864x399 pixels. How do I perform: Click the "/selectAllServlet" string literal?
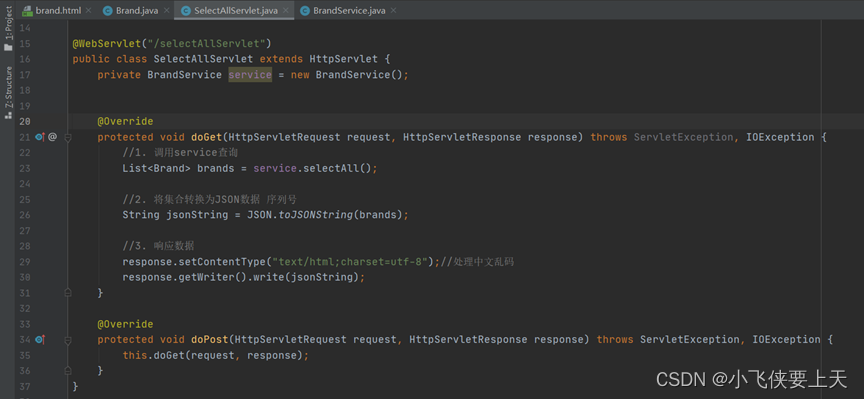[x=207, y=43]
